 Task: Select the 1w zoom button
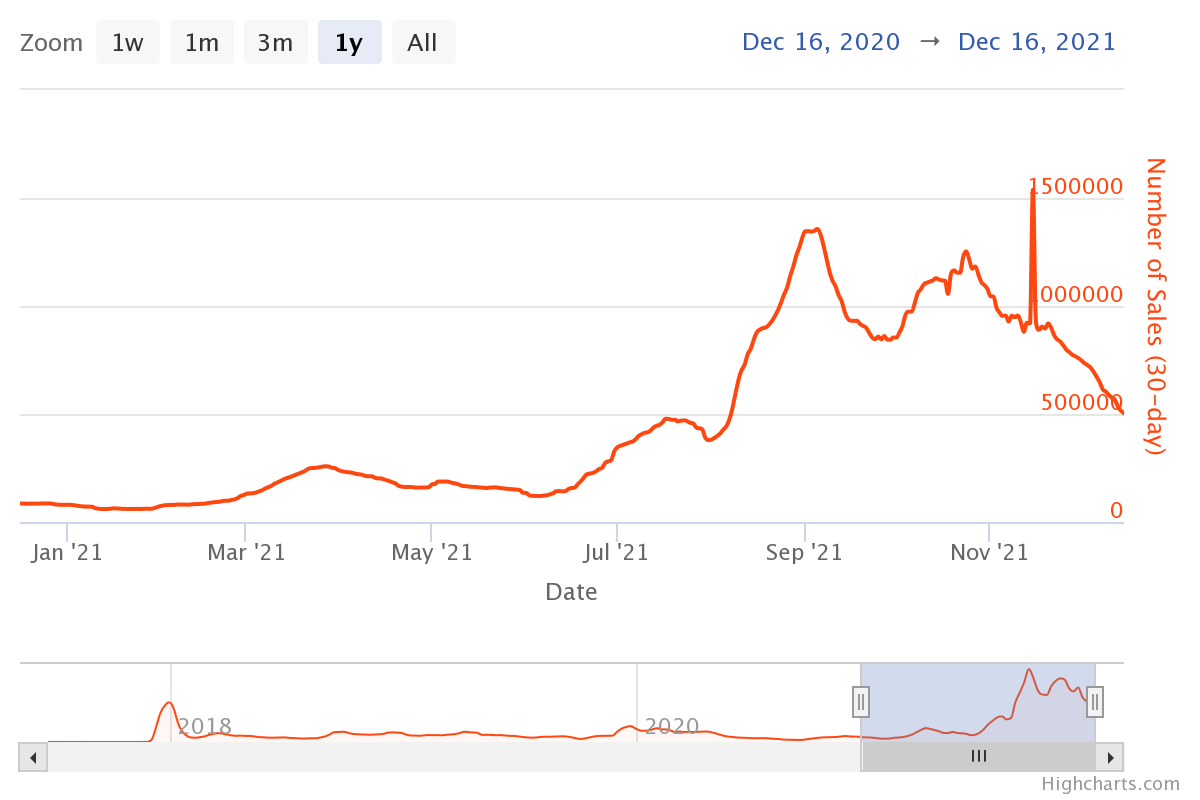[x=127, y=43]
